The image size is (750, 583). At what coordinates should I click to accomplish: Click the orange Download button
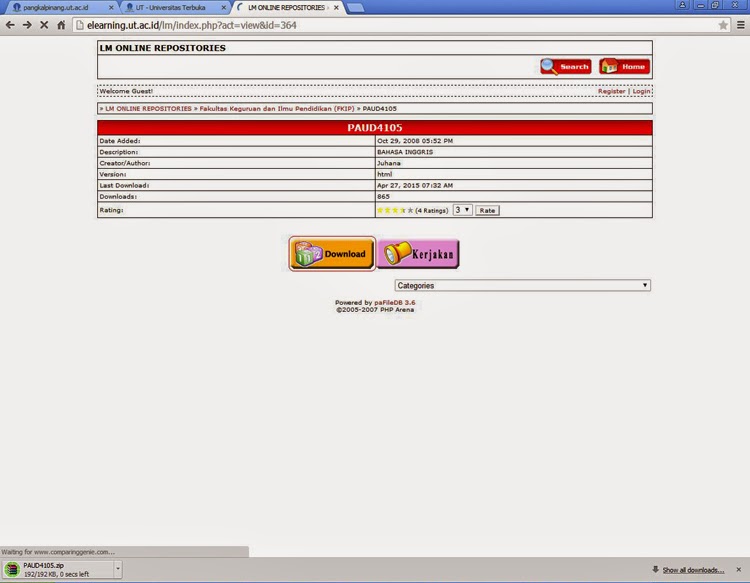[332, 253]
